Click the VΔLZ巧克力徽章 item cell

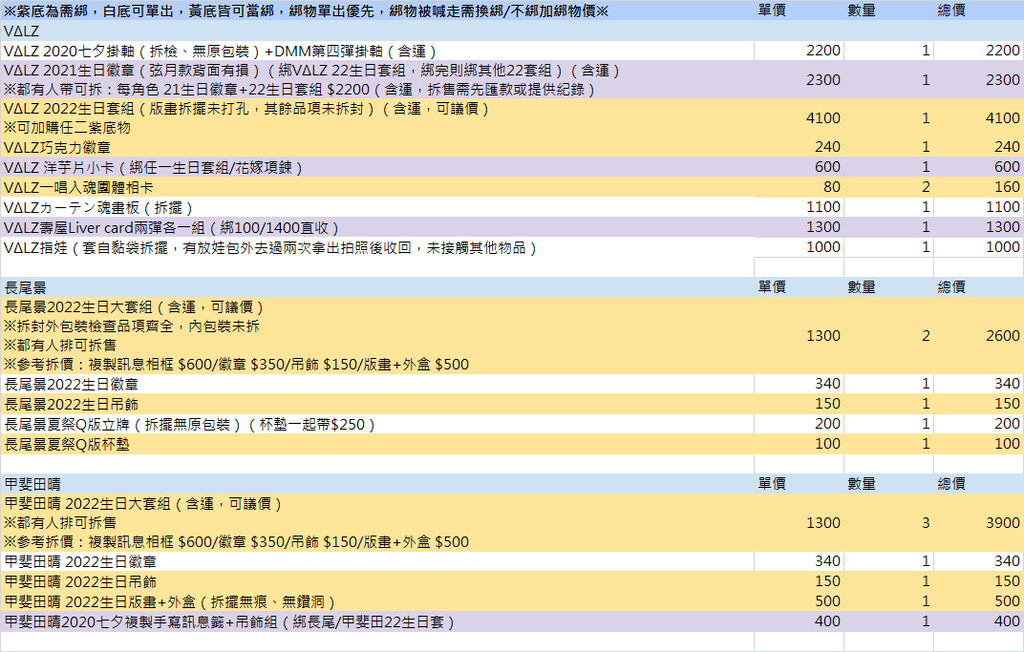377,147
